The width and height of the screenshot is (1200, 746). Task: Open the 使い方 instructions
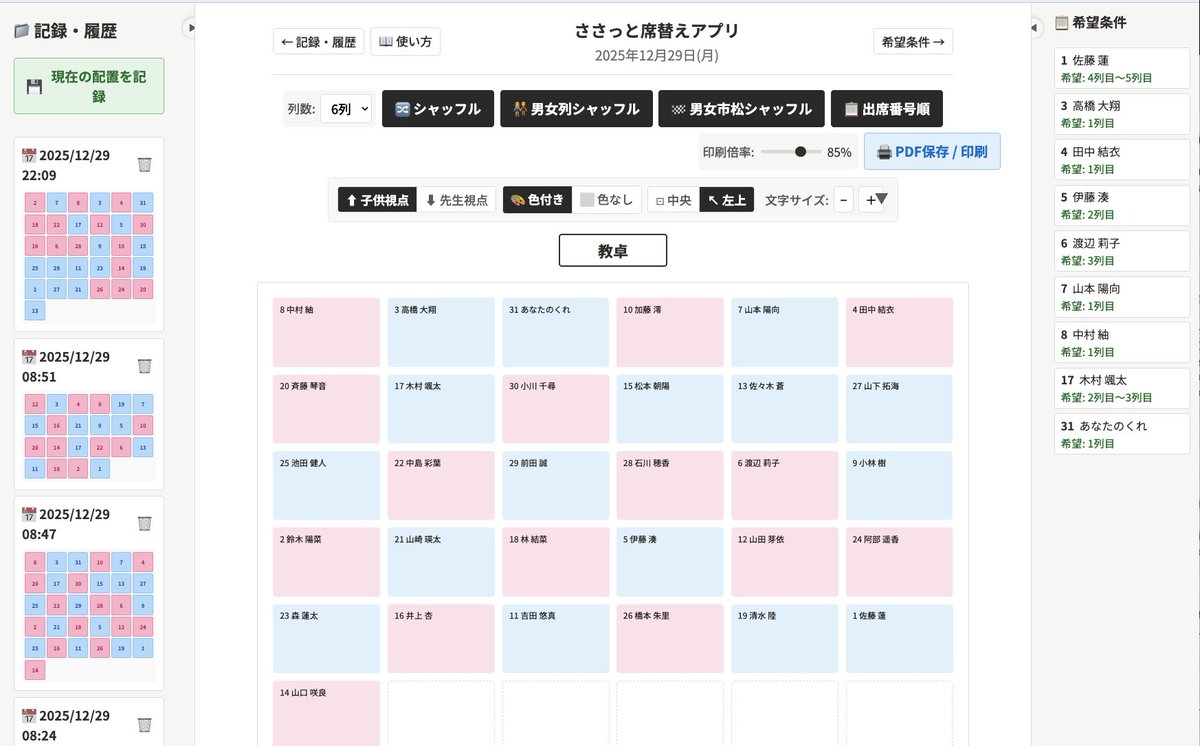point(405,42)
